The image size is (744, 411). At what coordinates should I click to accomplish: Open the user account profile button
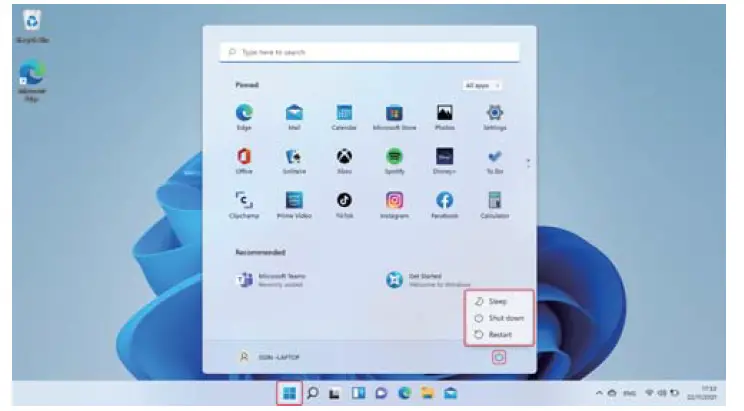tap(269, 357)
